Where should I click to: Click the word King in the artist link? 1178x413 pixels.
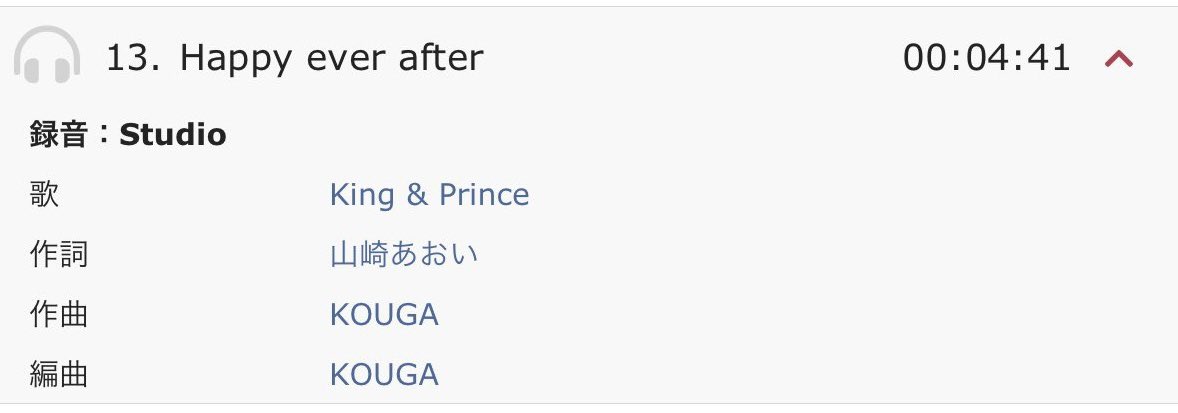click(x=360, y=195)
